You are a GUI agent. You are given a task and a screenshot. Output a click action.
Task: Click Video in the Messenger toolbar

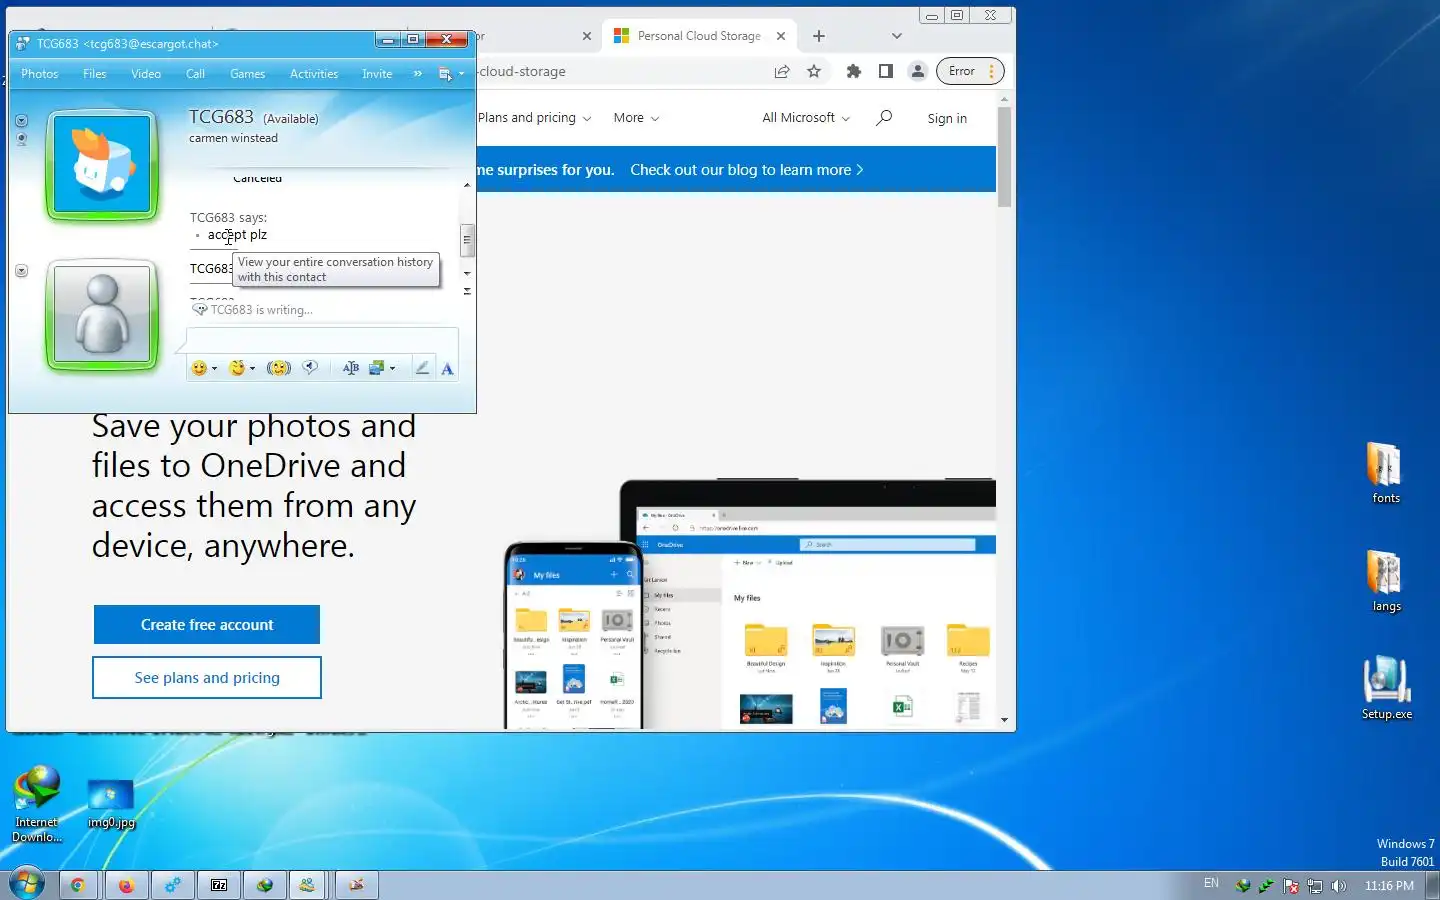coord(146,74)
